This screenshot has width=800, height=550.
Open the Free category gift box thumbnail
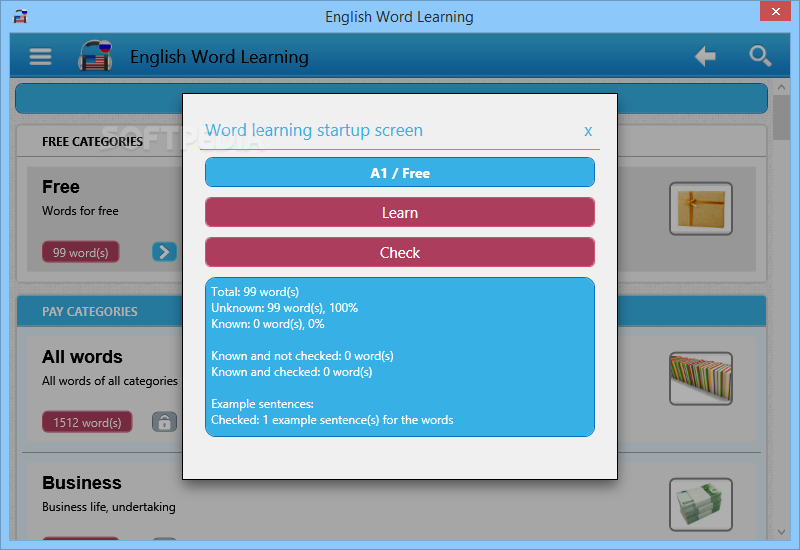(x=701, y=209)
